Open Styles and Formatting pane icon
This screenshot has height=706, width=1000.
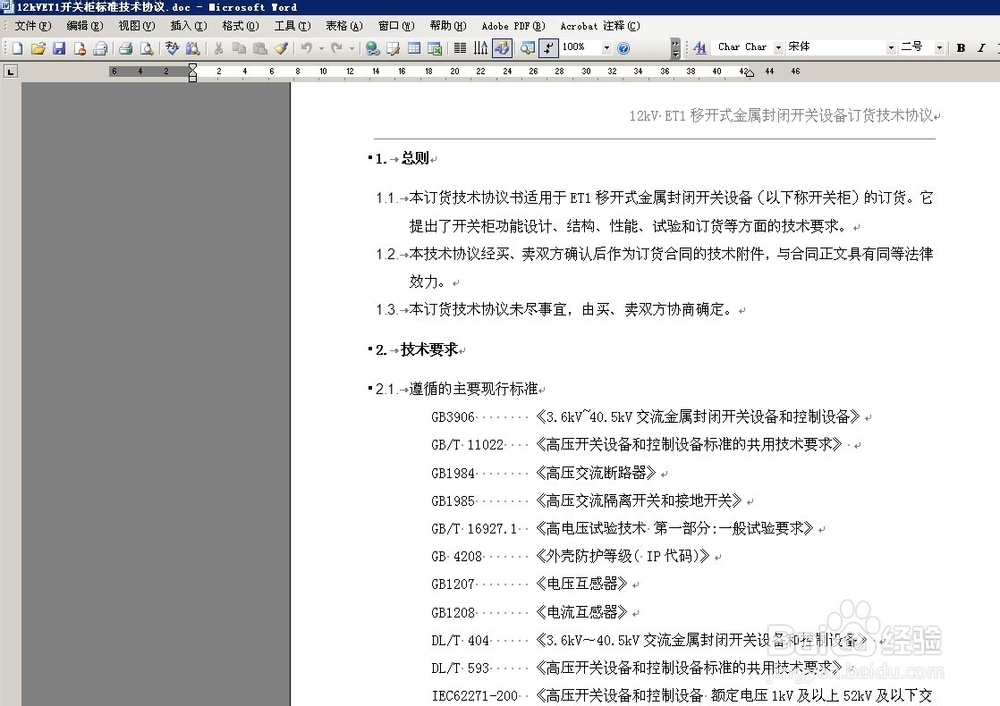[x=700, y=48]
